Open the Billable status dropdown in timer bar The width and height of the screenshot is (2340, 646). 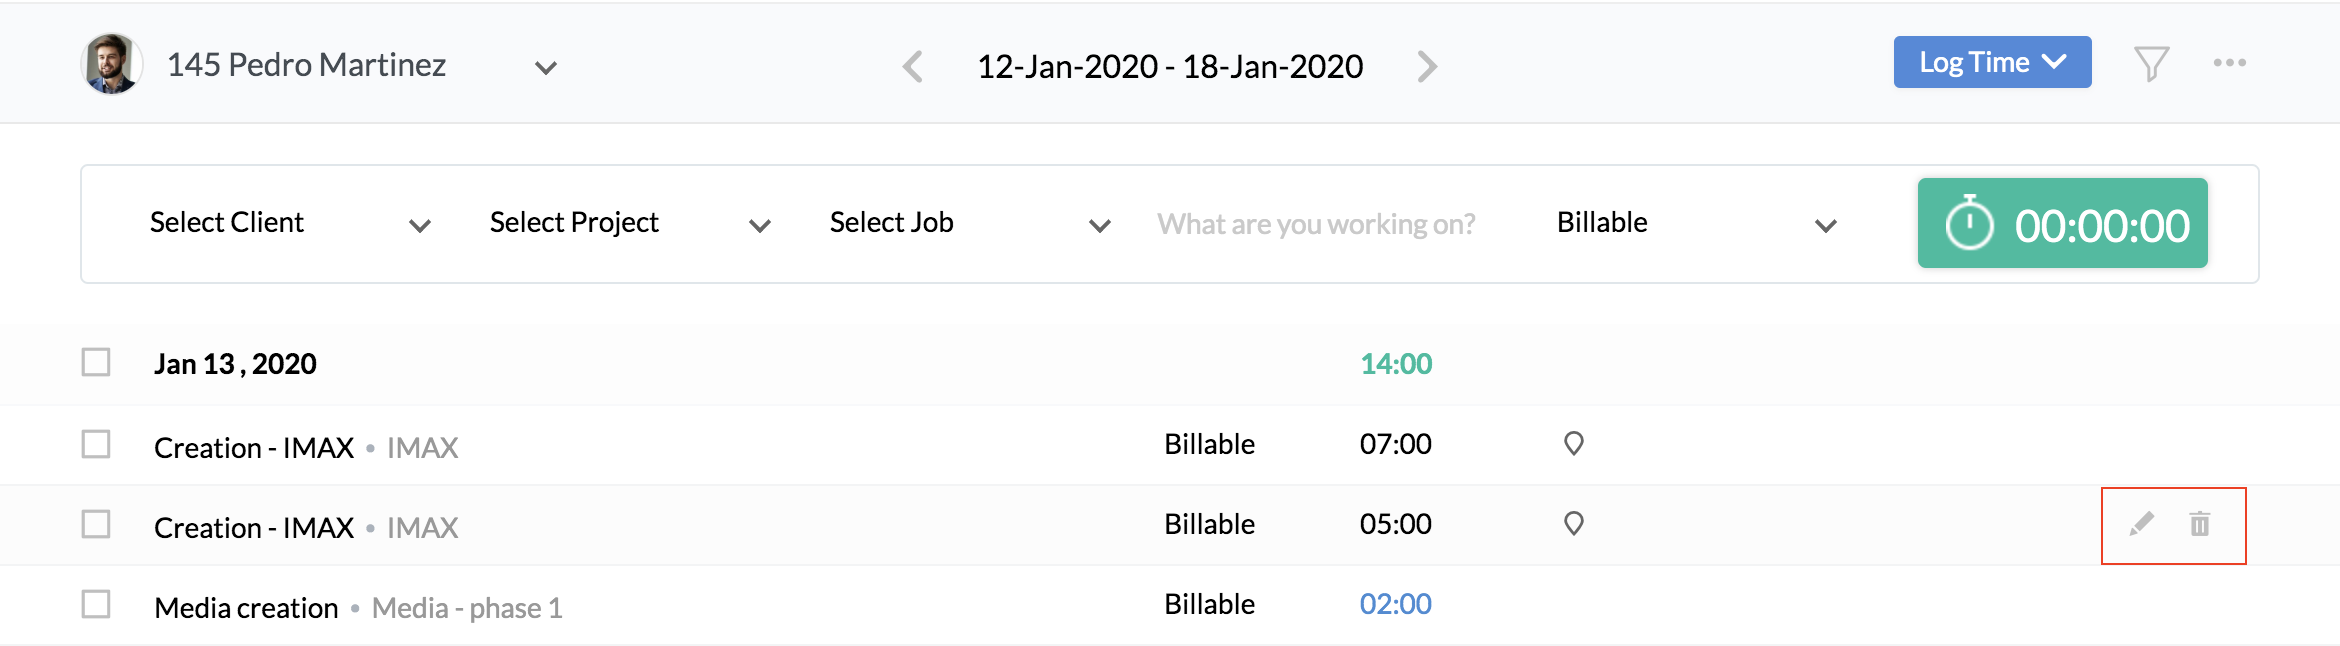tap(1696, 224)
